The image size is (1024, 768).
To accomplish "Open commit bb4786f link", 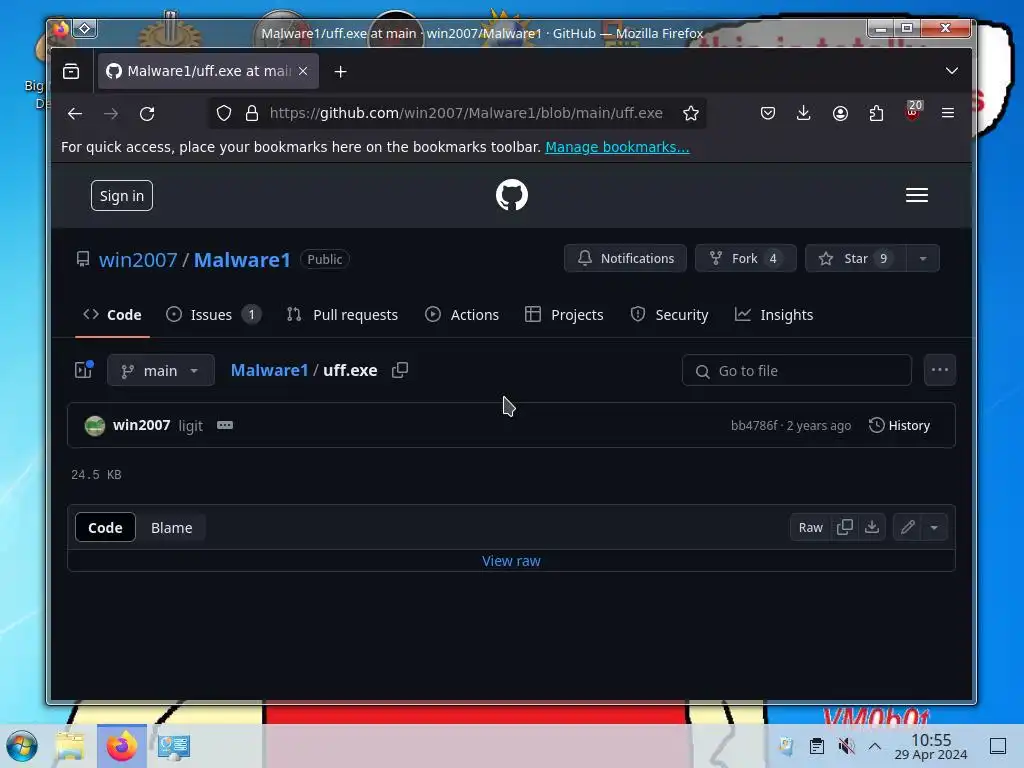I will [x=754, y=426].
